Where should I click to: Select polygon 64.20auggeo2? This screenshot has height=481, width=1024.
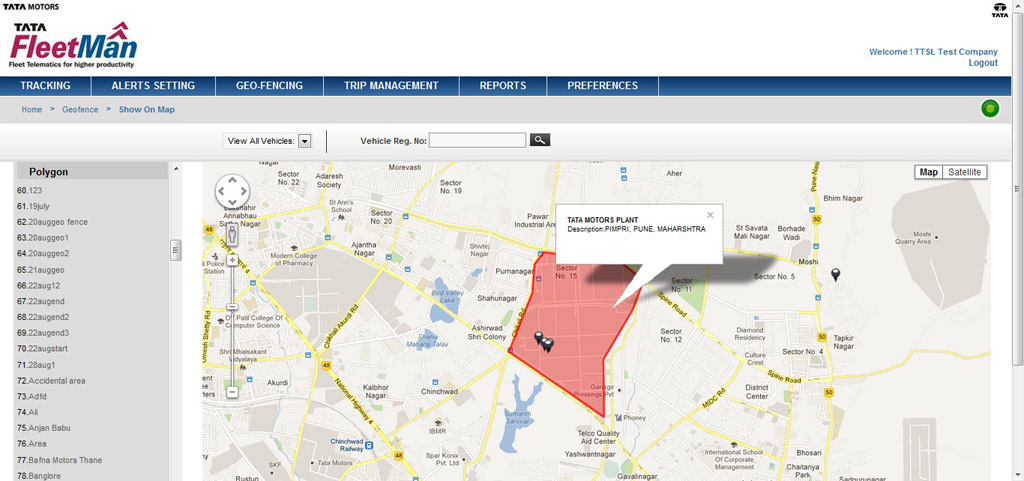(x=42, y=253)
